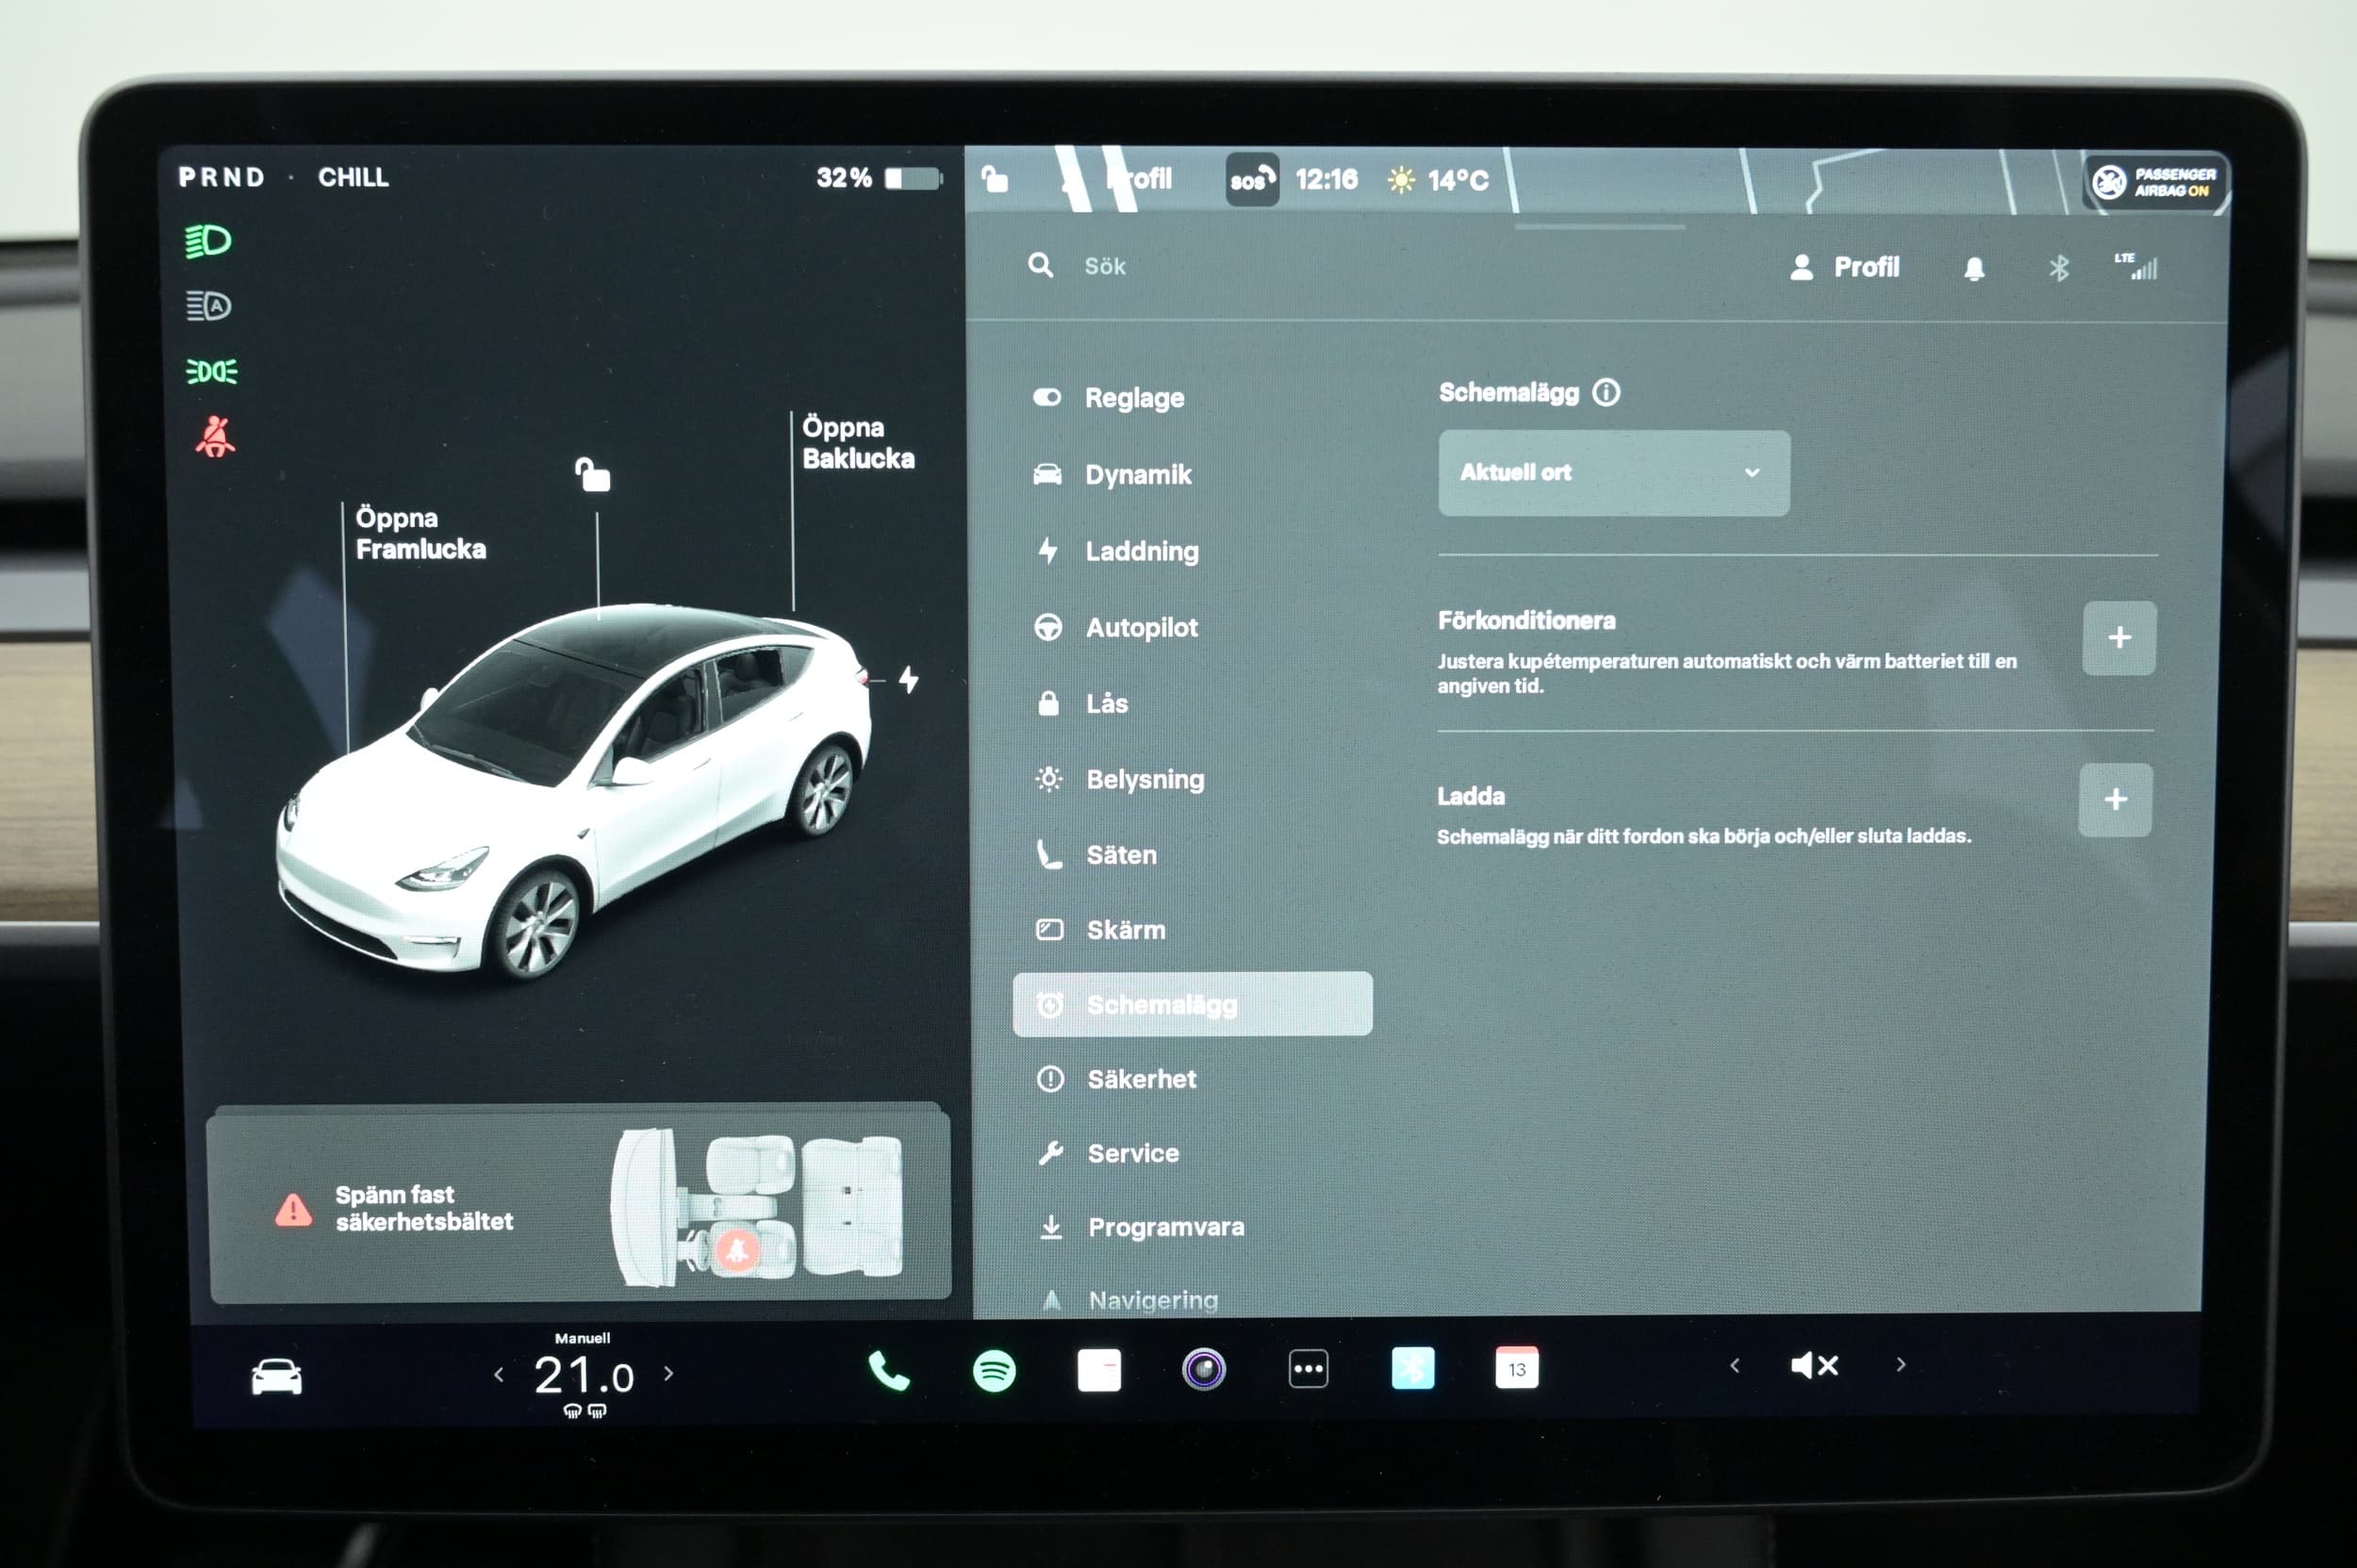Tap the car controls icon
The height and width of the screenshot is (1568, 2357).
click(276, 1376)
